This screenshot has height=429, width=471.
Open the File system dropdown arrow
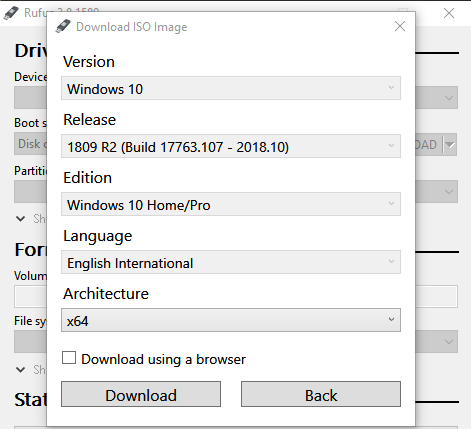click(449, 342)
